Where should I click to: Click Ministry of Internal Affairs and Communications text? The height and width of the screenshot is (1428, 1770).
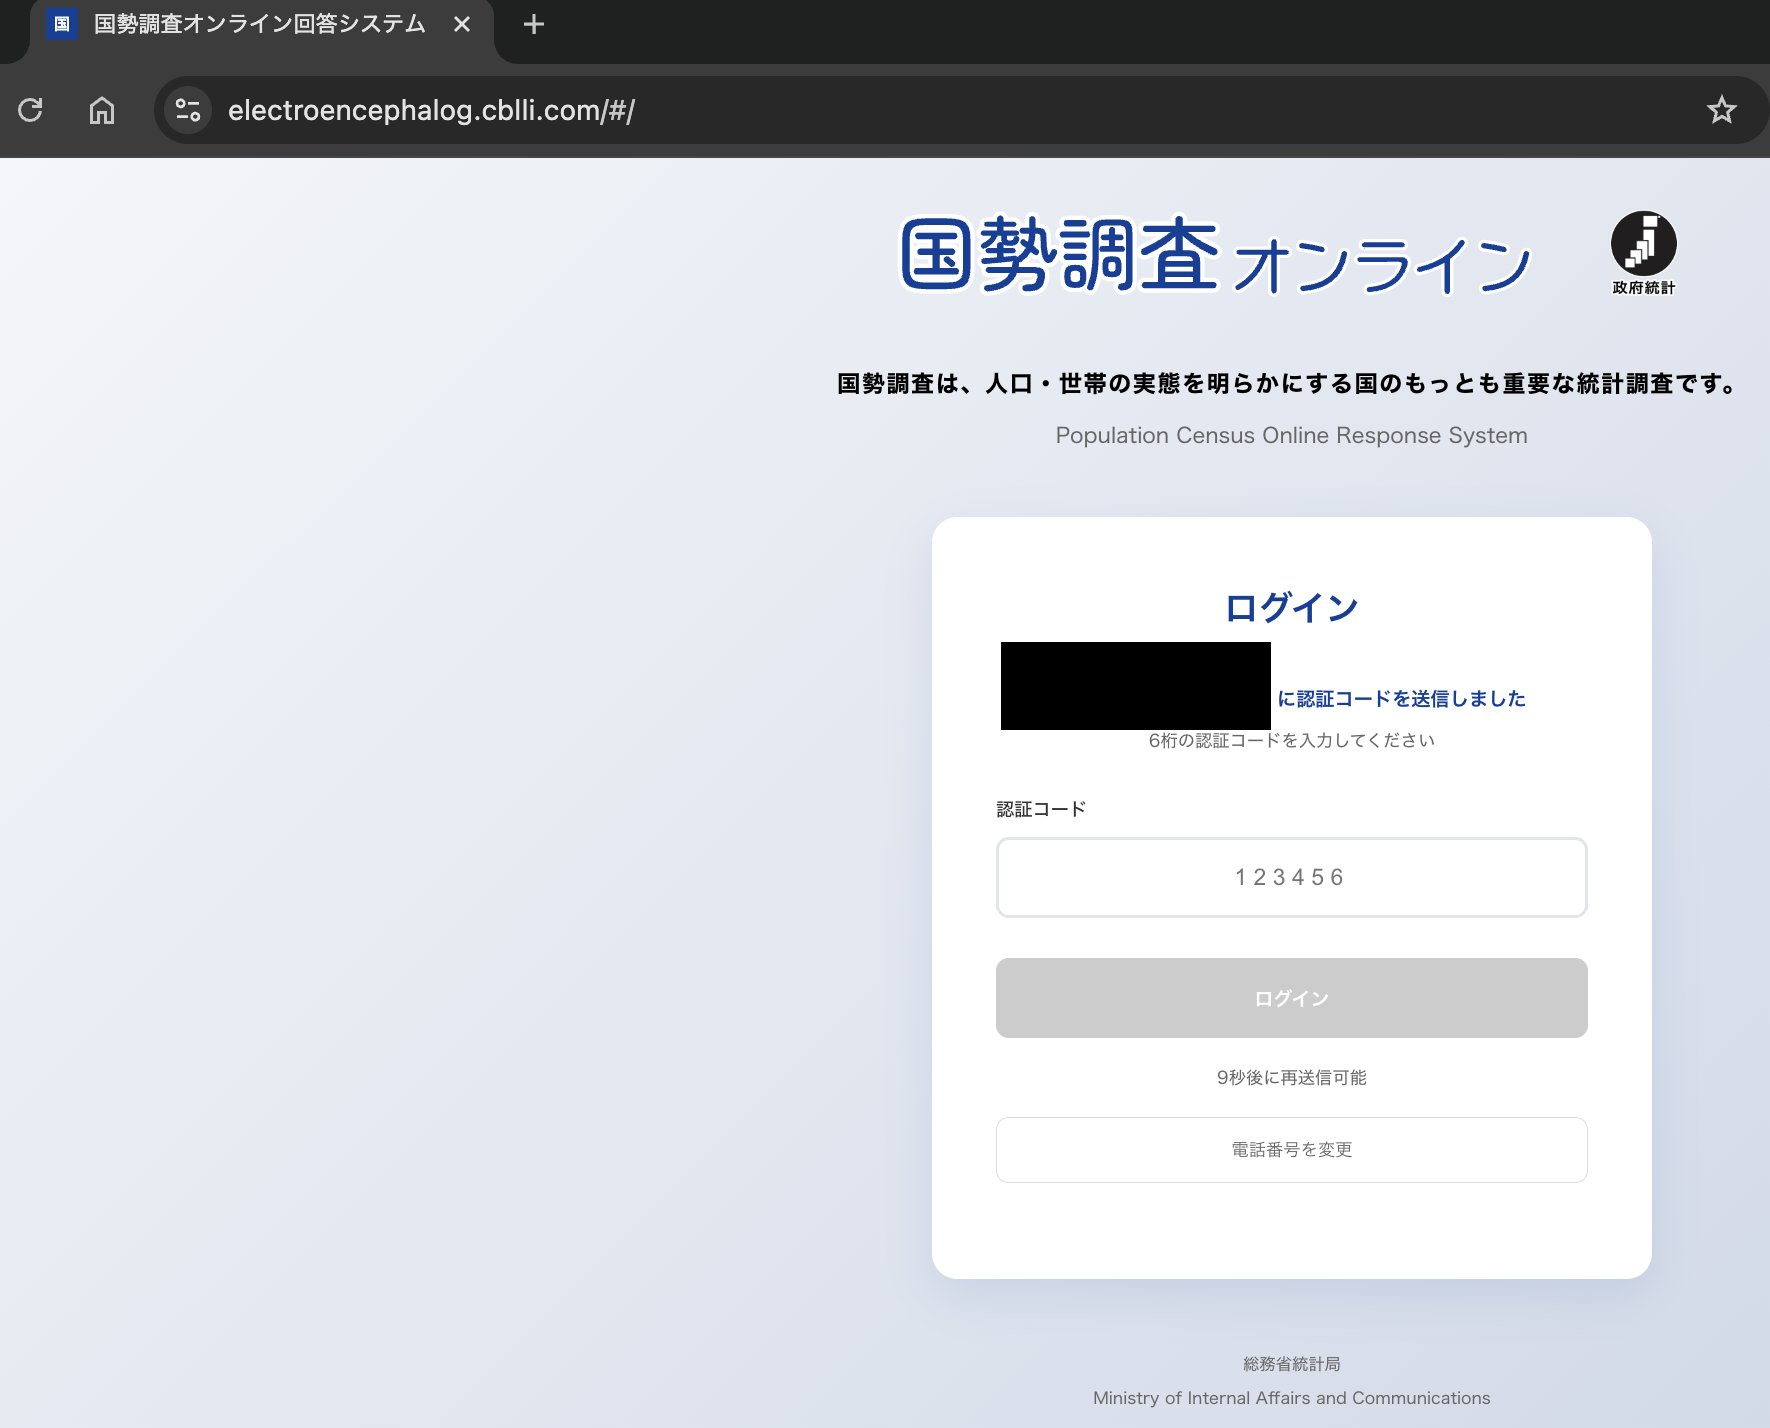(1291, 1398)
